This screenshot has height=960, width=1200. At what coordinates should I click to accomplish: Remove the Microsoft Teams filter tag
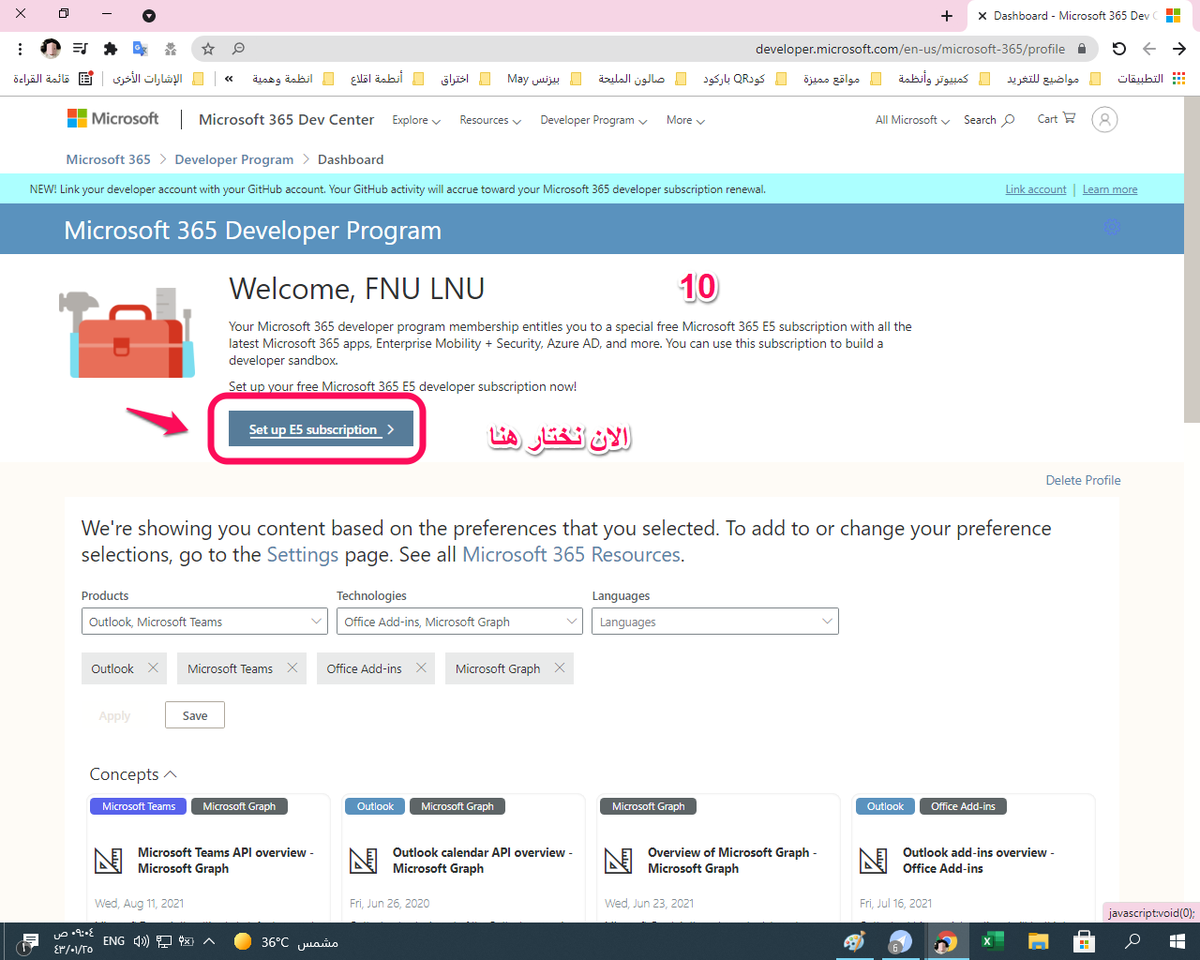click(292, 668)
